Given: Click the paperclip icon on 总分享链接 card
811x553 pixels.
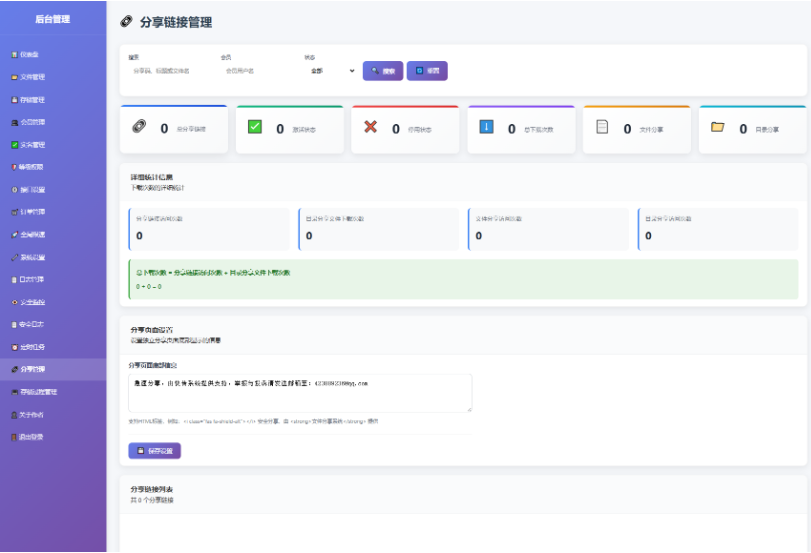Looking at the screenshot, I should (139, 127).
